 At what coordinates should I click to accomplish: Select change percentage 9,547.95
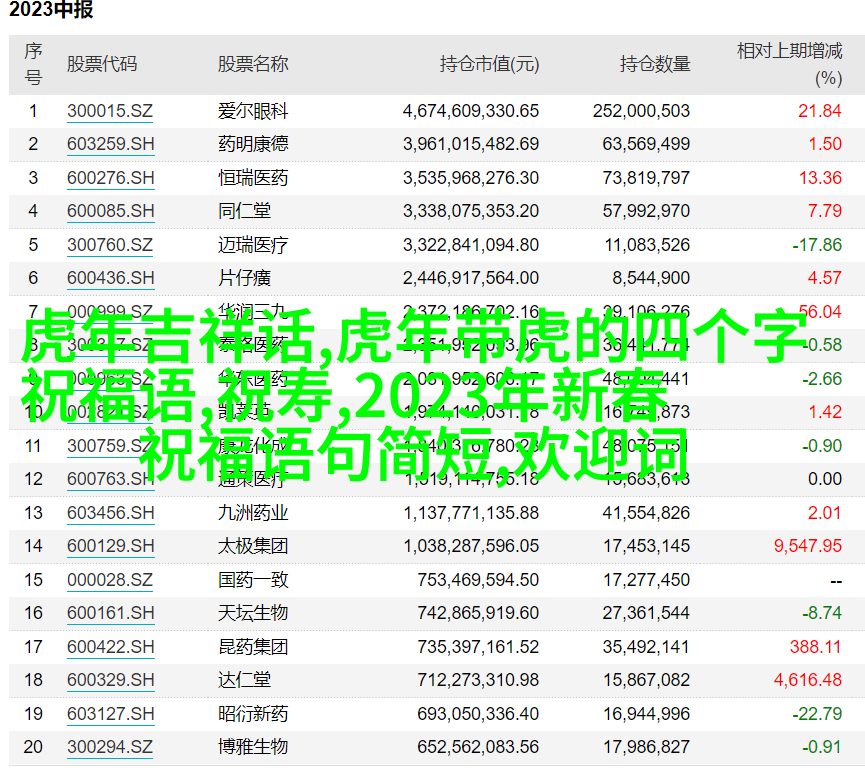808,546
